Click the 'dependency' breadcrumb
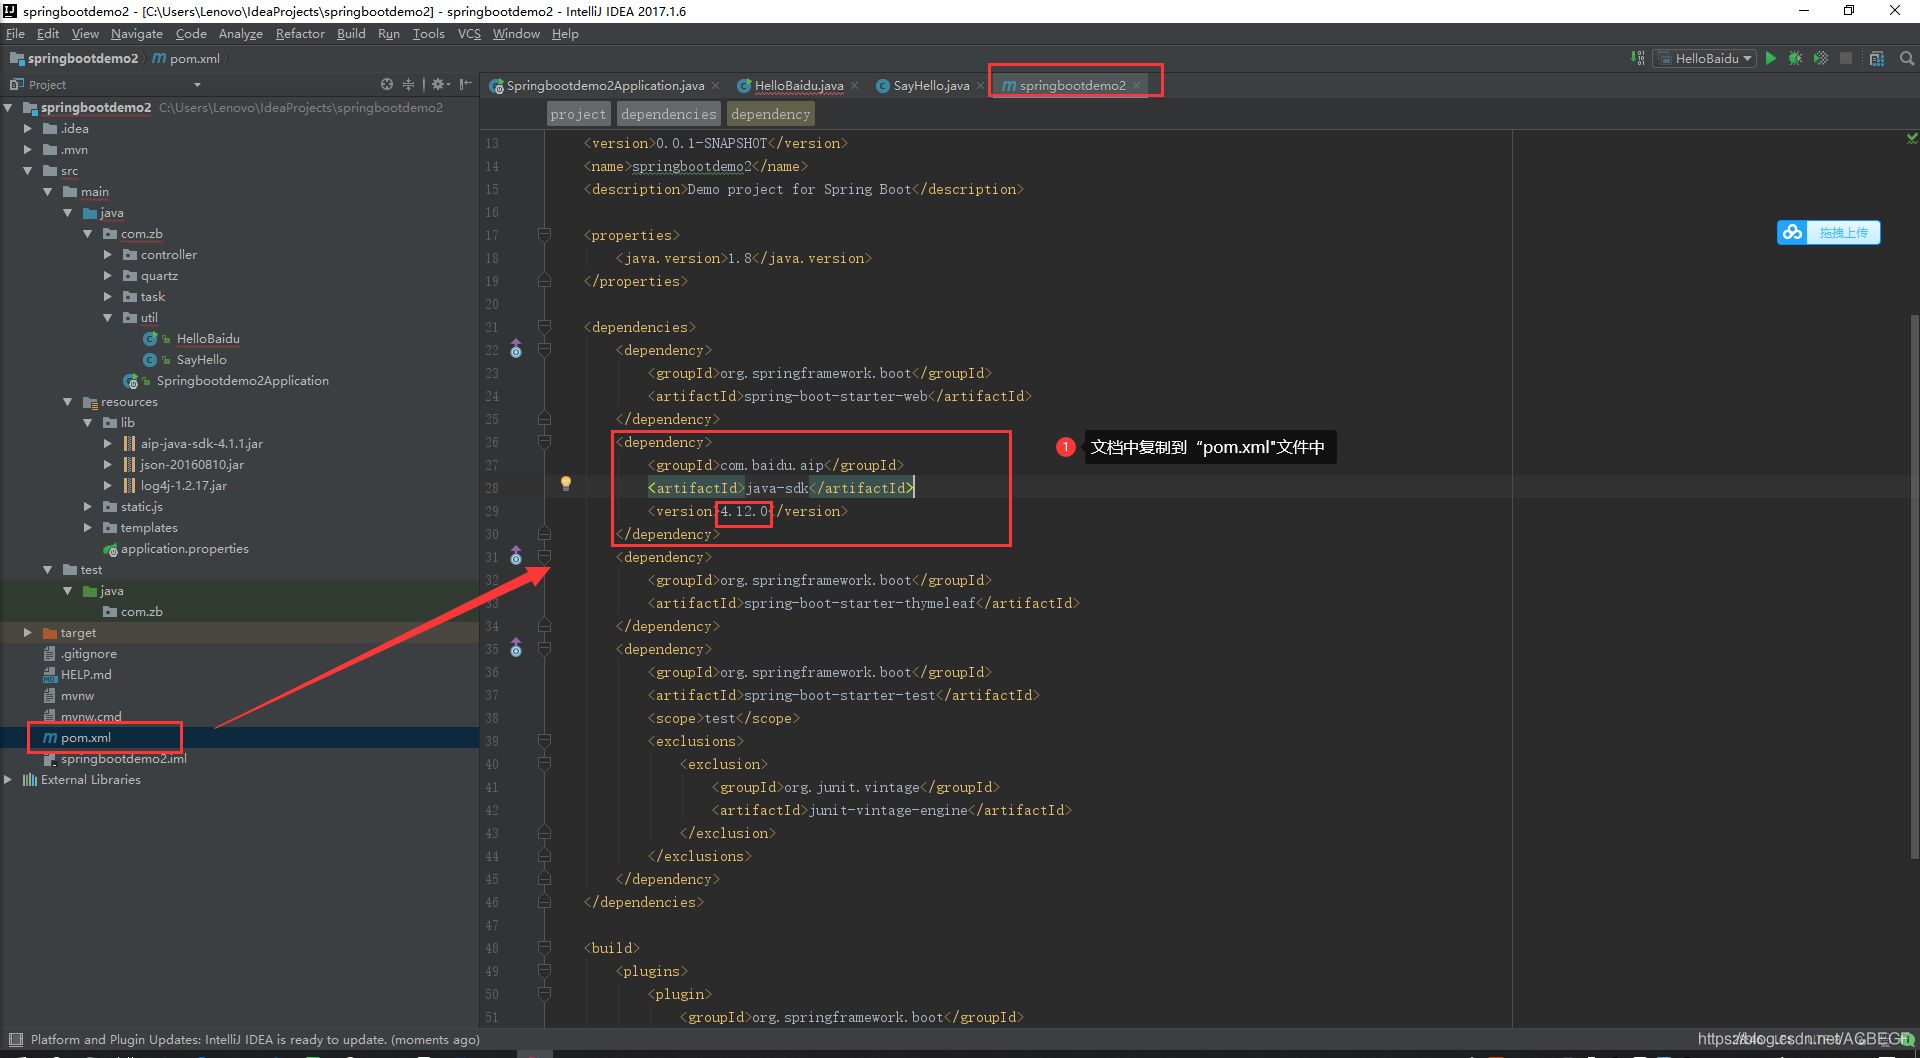This screenshot has width=1920, height=1058. pyautogui.click(x=770, y=114)
